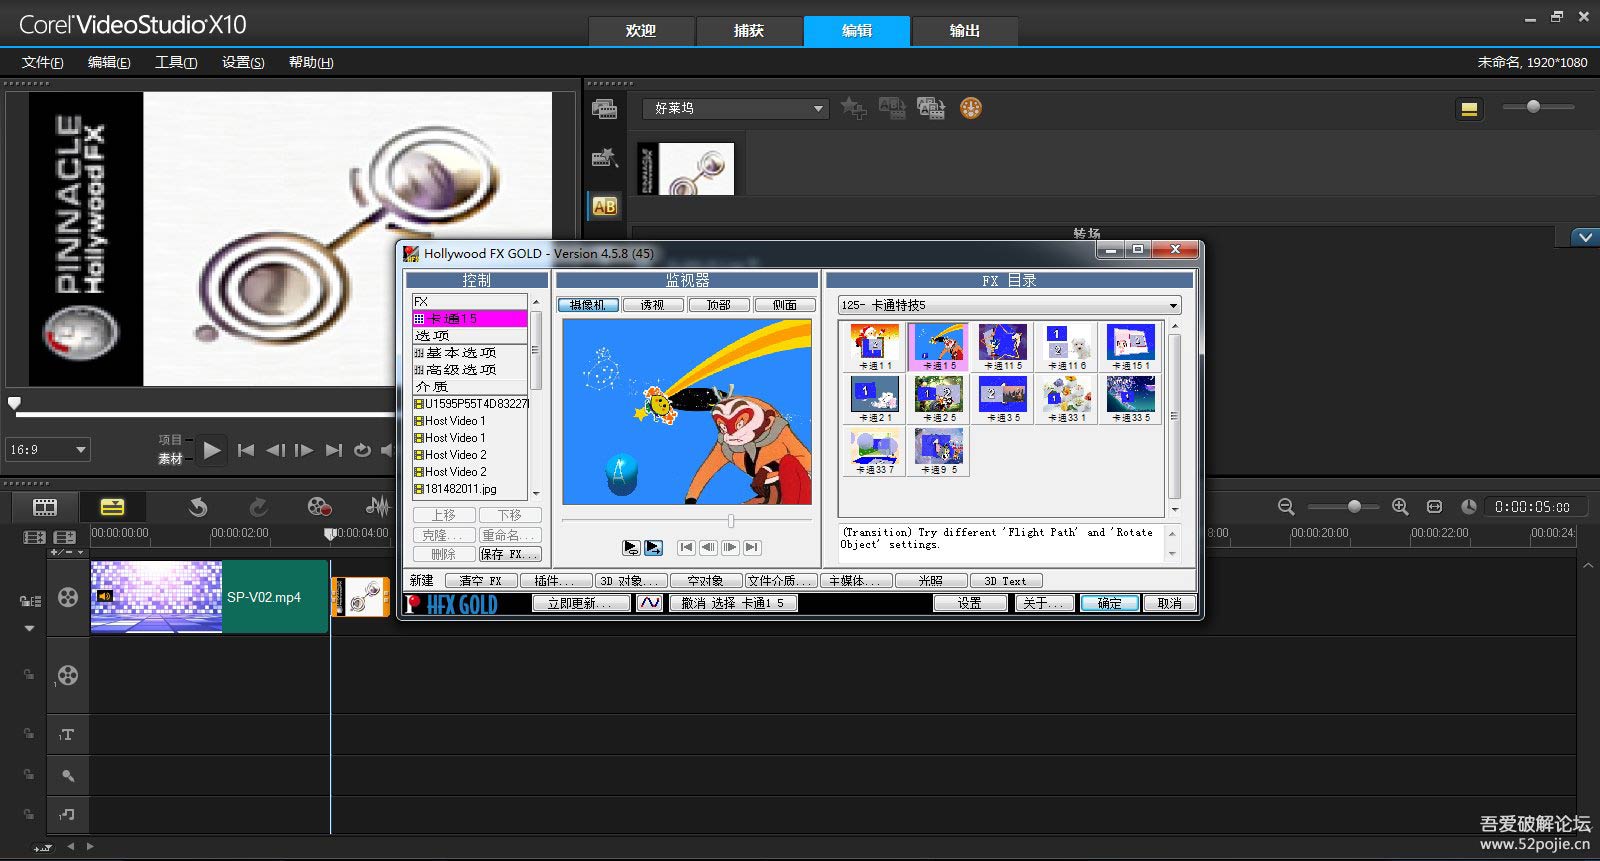Image resolution: width=1600 pixels, height=861 pixels.
Task: Switch to storyboard view
Action: tap(45, 507)
